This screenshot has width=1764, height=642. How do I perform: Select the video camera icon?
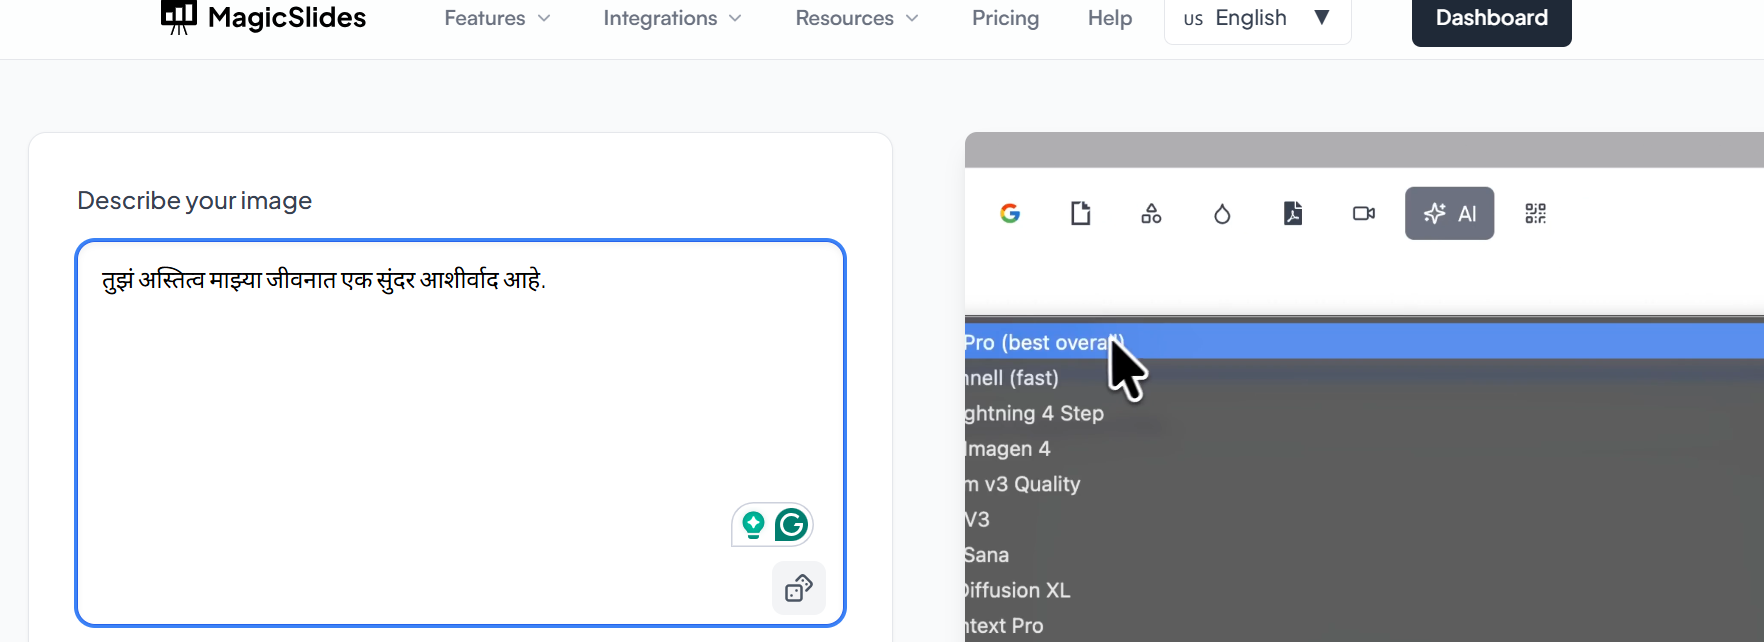[1364, 213]
